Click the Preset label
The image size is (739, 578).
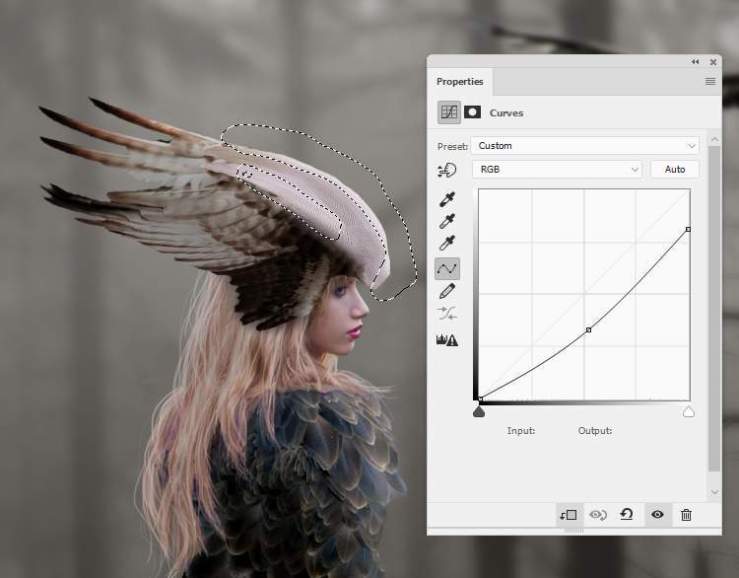pos(452,146)
